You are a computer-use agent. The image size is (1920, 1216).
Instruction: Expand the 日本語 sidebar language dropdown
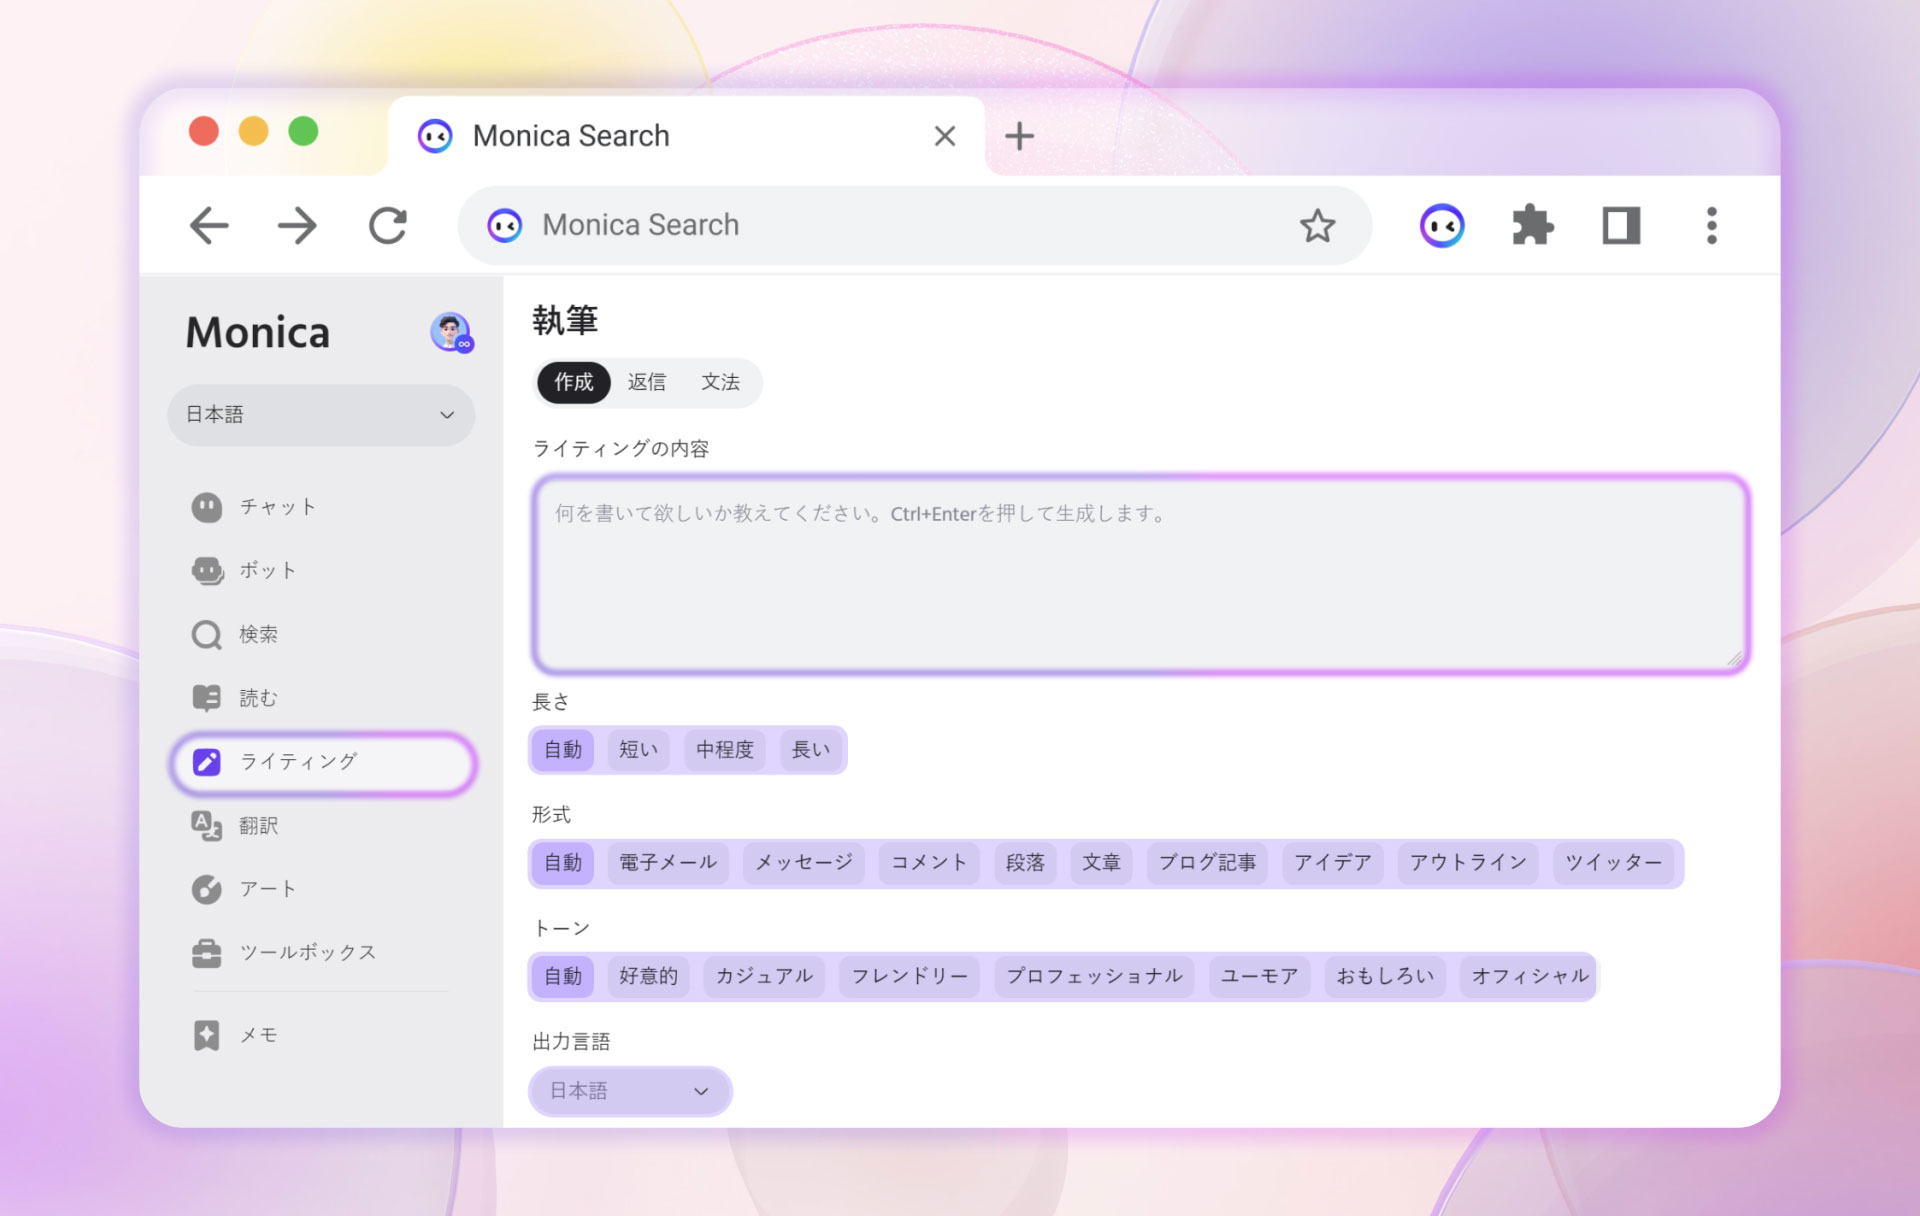tap(320, 415)
